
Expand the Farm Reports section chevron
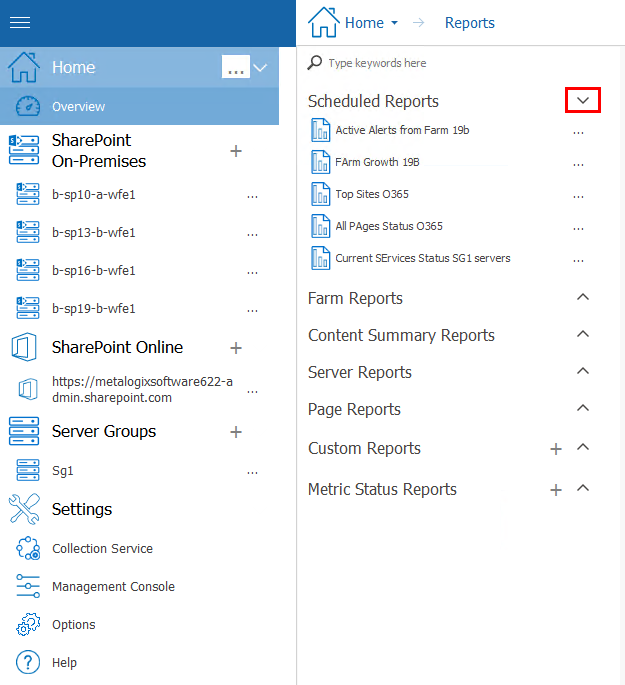coord(583,297)
